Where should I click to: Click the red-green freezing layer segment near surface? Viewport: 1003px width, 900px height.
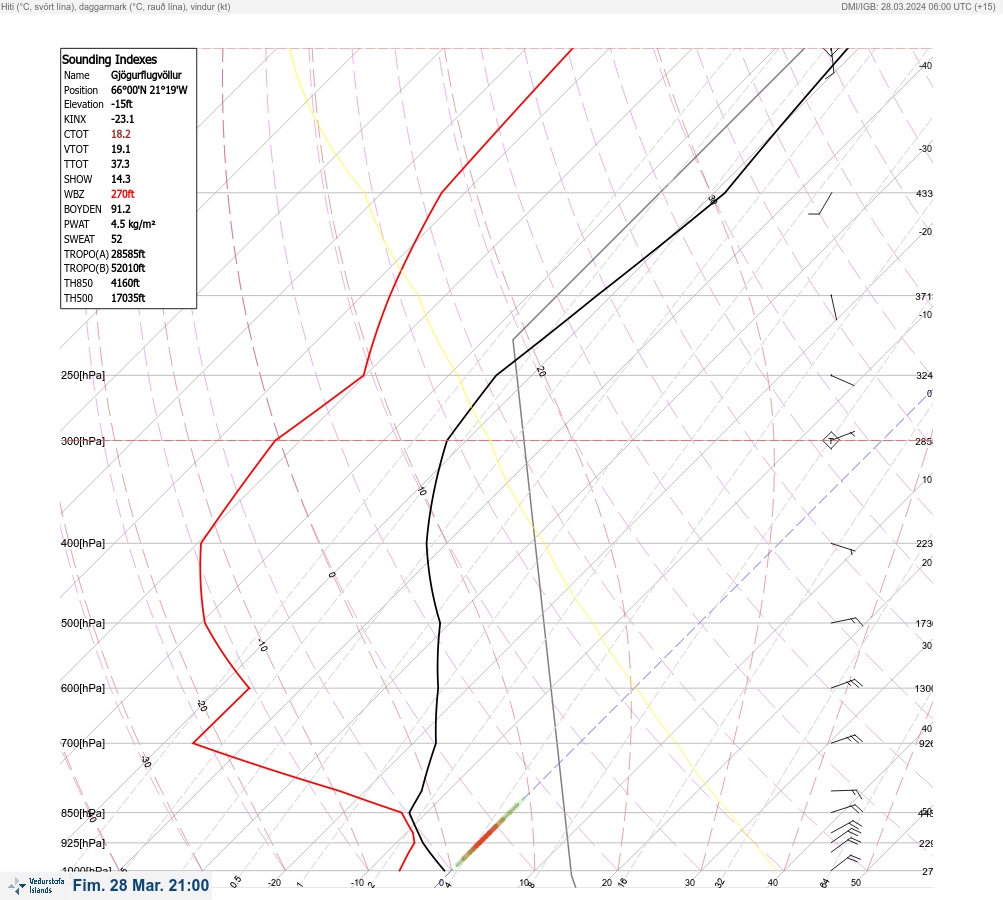coord(489,834)
